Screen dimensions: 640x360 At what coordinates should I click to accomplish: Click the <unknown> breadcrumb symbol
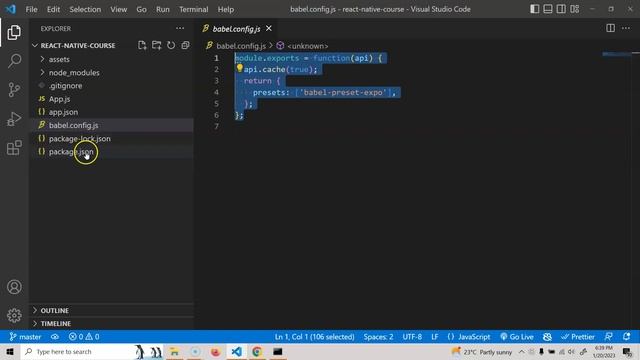[x=307, y=46]
